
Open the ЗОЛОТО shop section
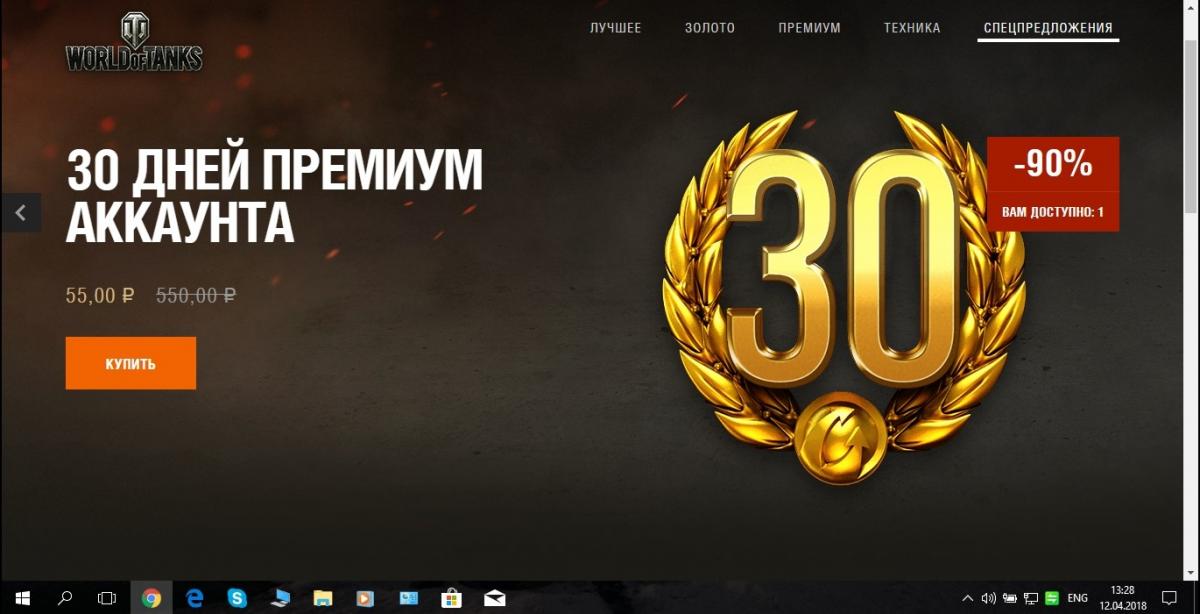click(x=710, y=28)
